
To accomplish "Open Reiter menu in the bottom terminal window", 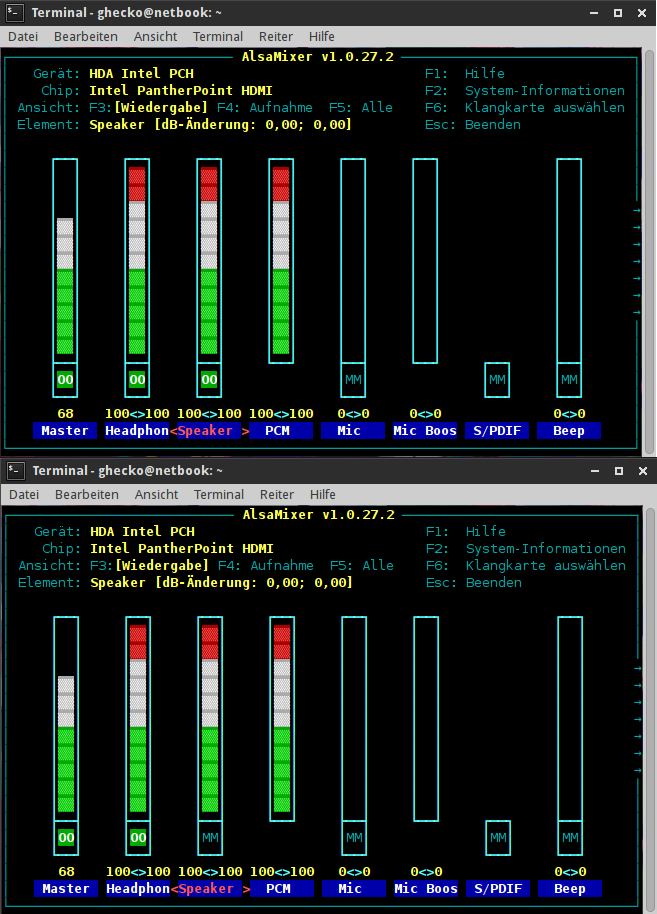I will [277, 494].
